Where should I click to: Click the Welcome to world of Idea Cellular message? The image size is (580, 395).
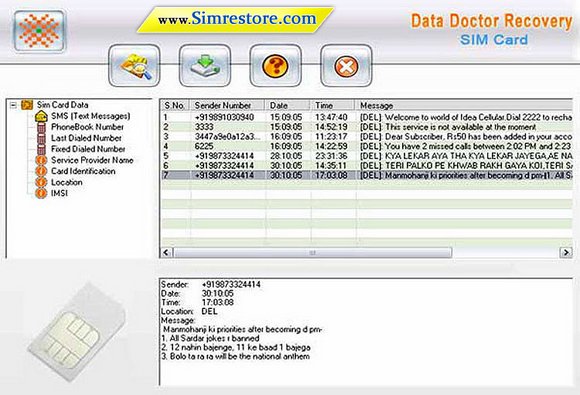pyautogui.click(x=466, y=117)
